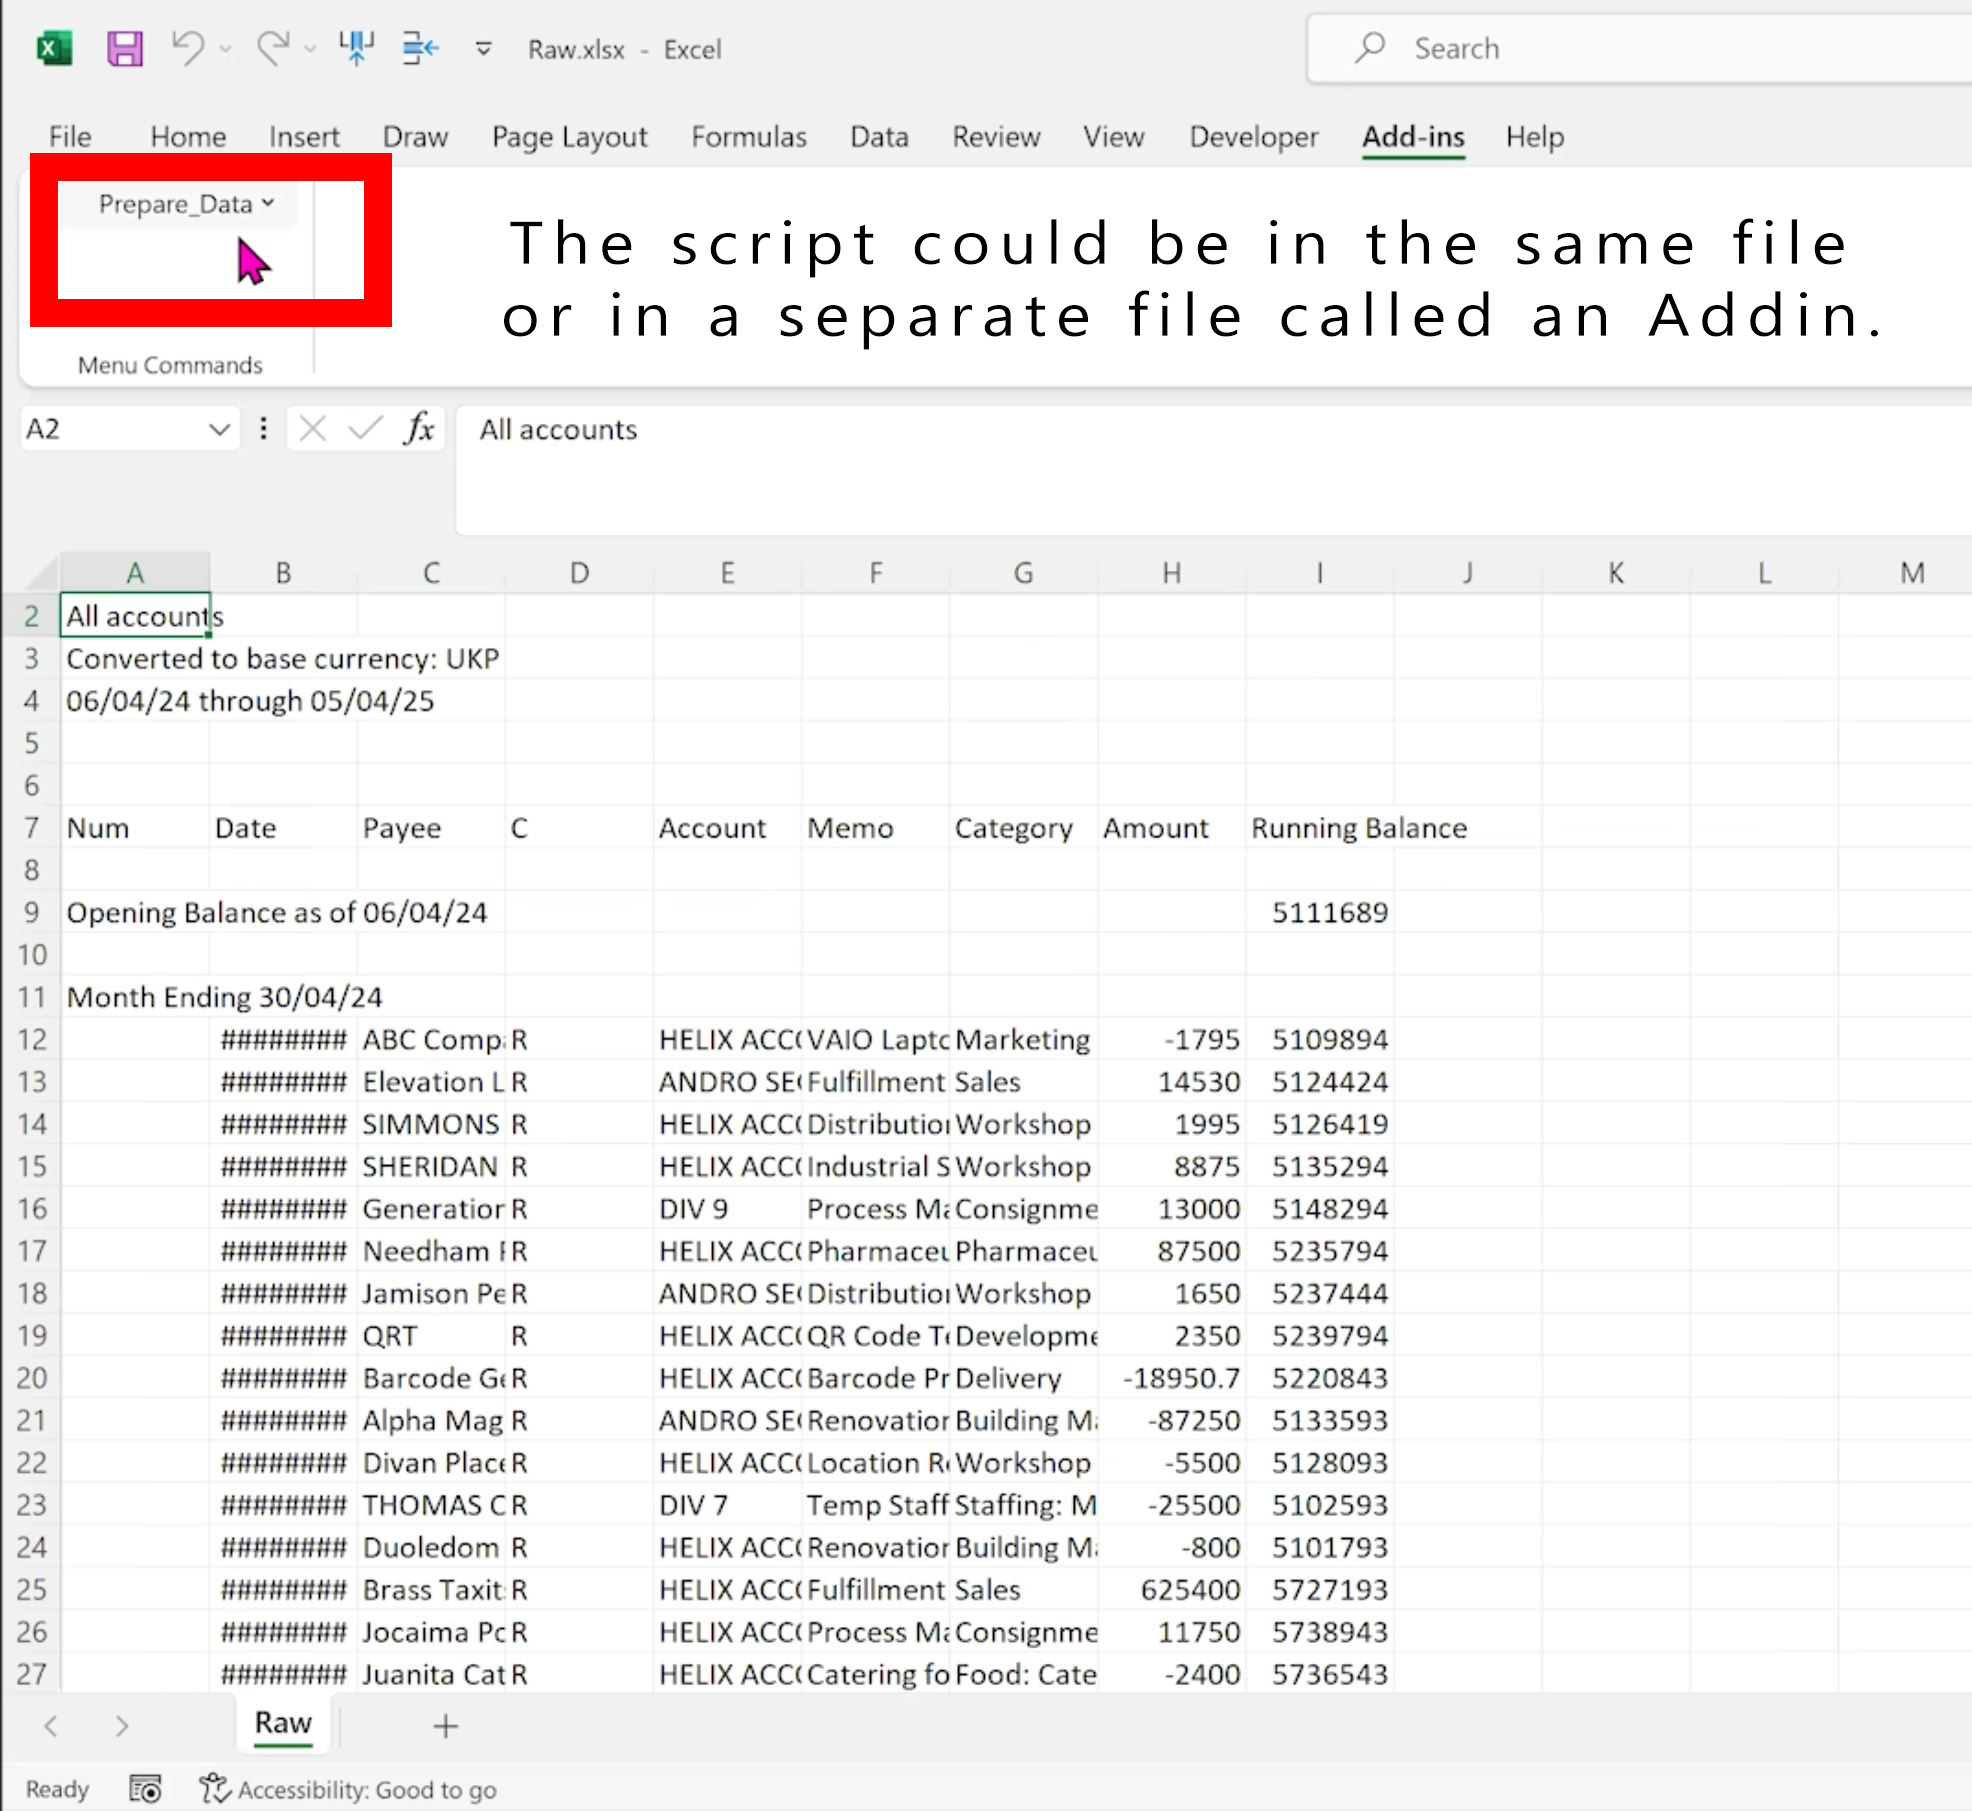The height and width of the screenshot is (1811, 1972).
Task: Open the Insert Function (fx) icon
Action: (420, 428)
